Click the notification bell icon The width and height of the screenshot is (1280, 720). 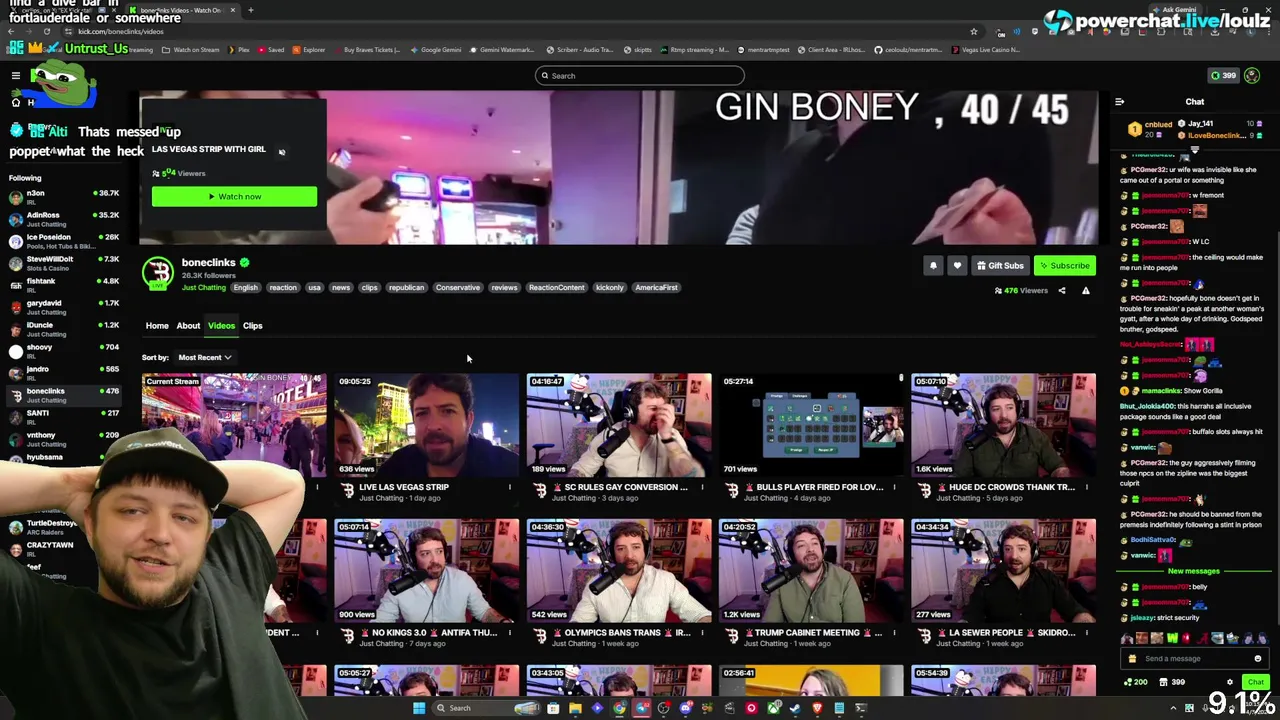pos(933,265)
